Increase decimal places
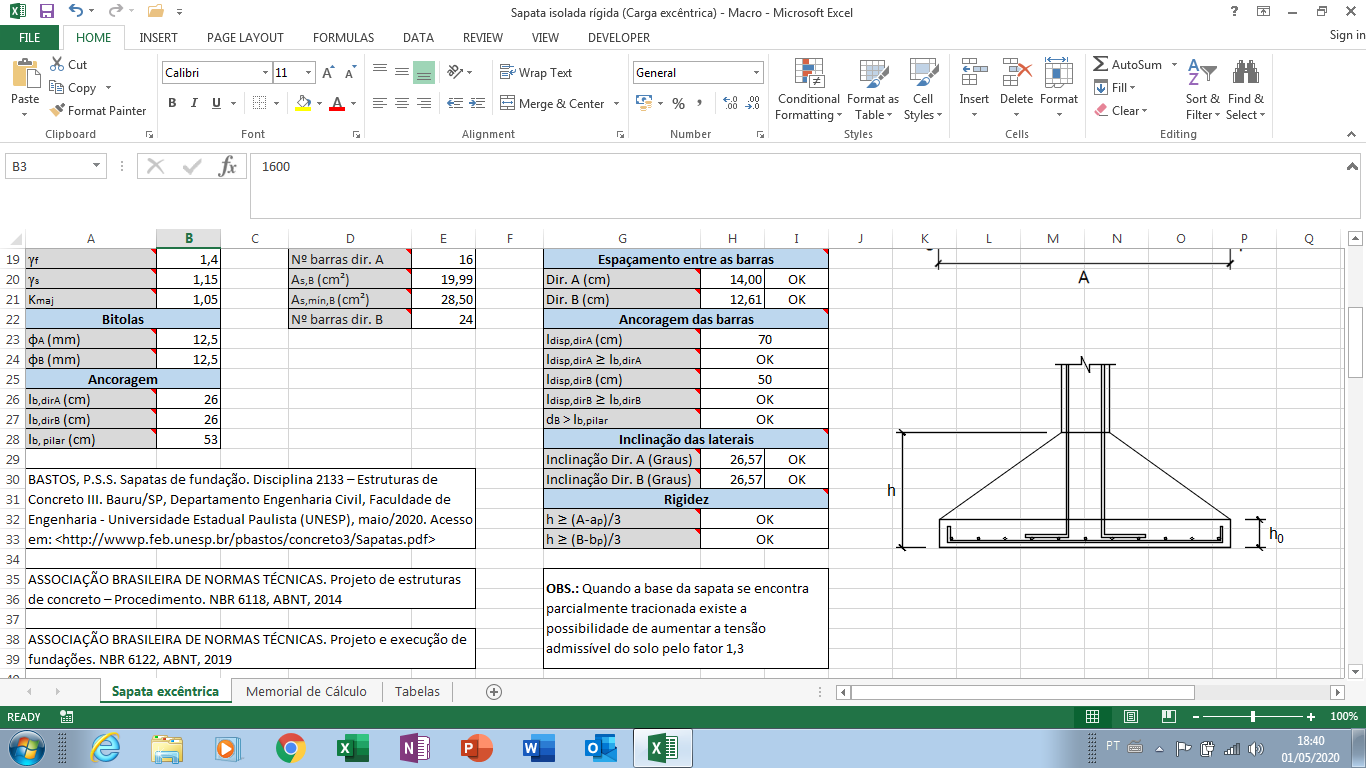This screenshot has width=1366, height=768. pyautogui.click(x=730, y=103)
